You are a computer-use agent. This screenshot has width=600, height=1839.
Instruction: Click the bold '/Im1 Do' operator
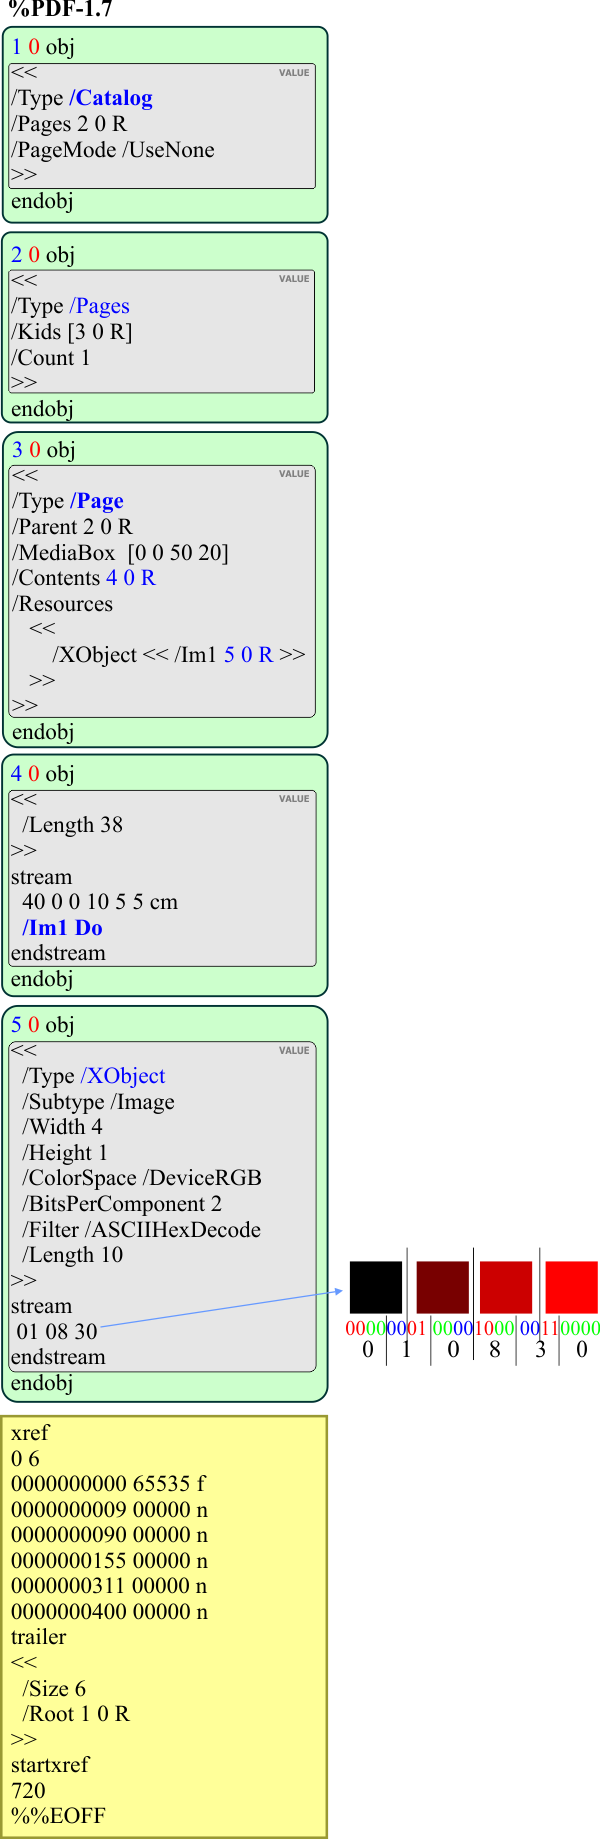pos(62,928)
